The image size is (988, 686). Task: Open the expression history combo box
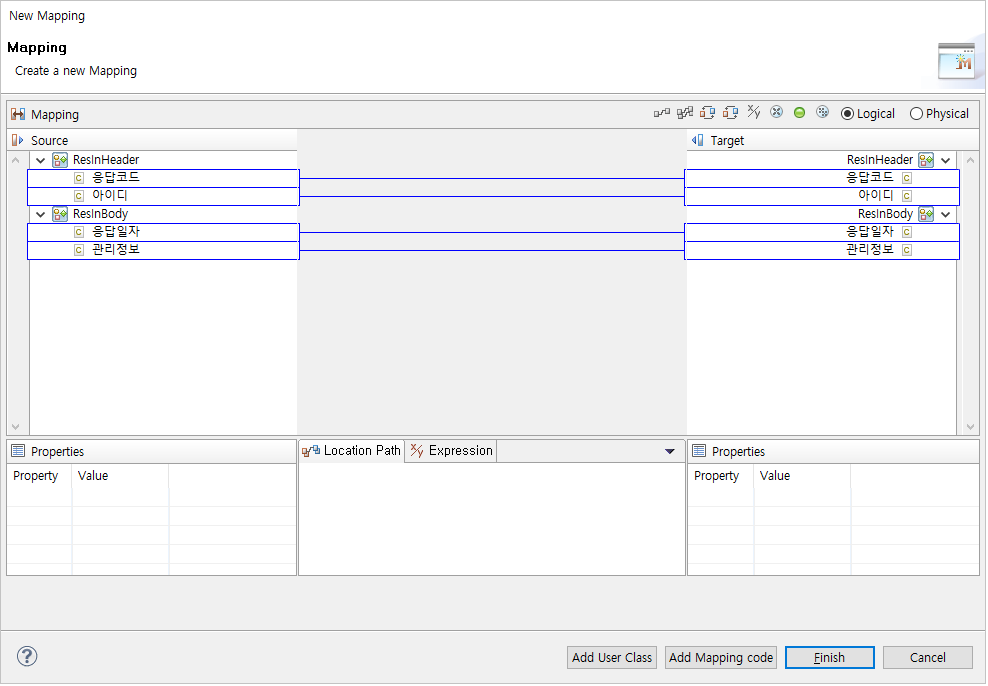tap(670, 450)
